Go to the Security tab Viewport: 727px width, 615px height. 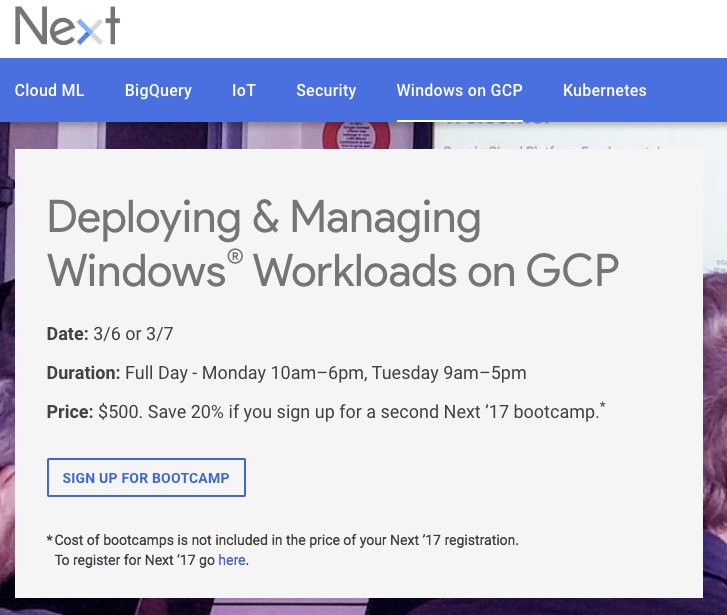coord(326,90)
